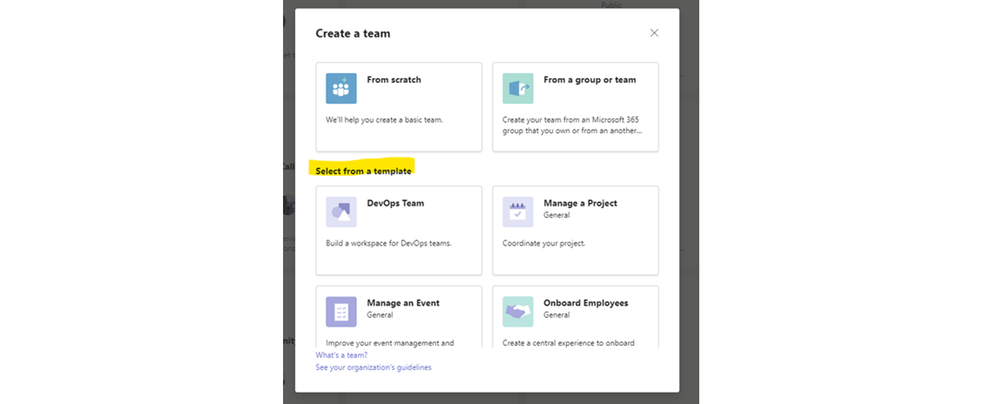
Task: Select the Onboard Employees template card
Action: pos(575,317)
